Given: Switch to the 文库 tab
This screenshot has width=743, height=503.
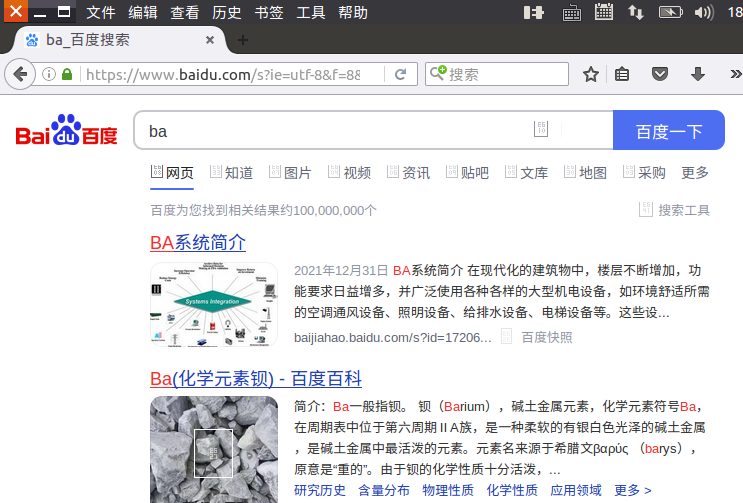Looking at the screenshot, I should click(x=526, y=173).
